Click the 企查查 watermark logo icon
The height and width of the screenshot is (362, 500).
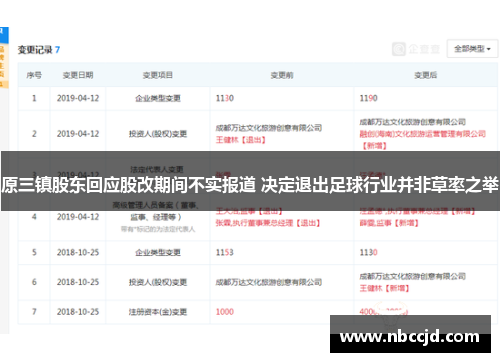[399, 49]
